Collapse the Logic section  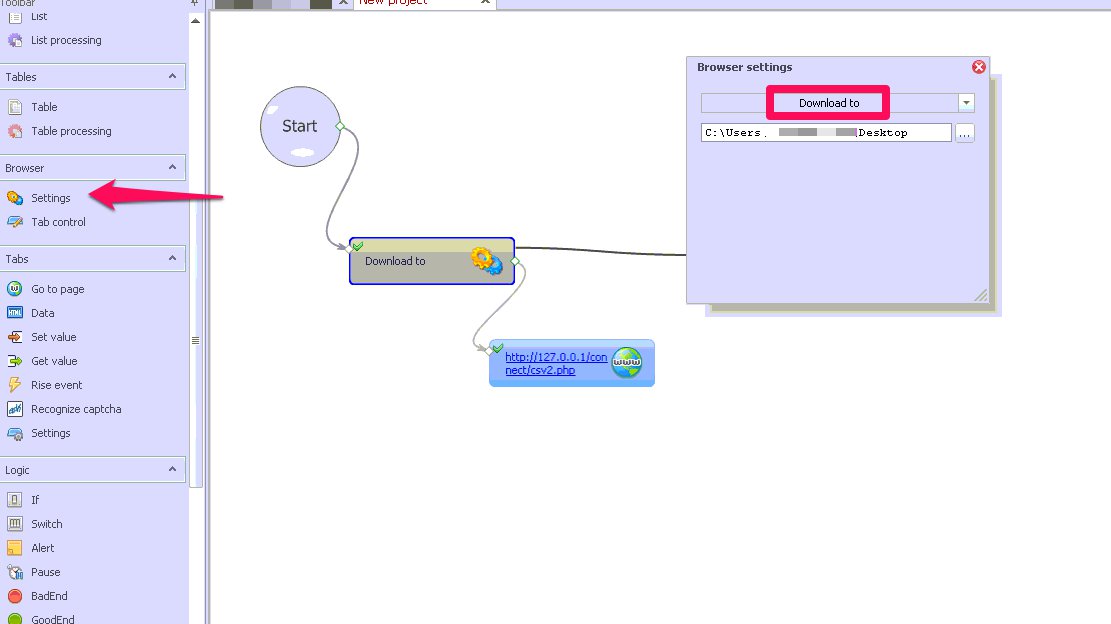pos(172,470)
